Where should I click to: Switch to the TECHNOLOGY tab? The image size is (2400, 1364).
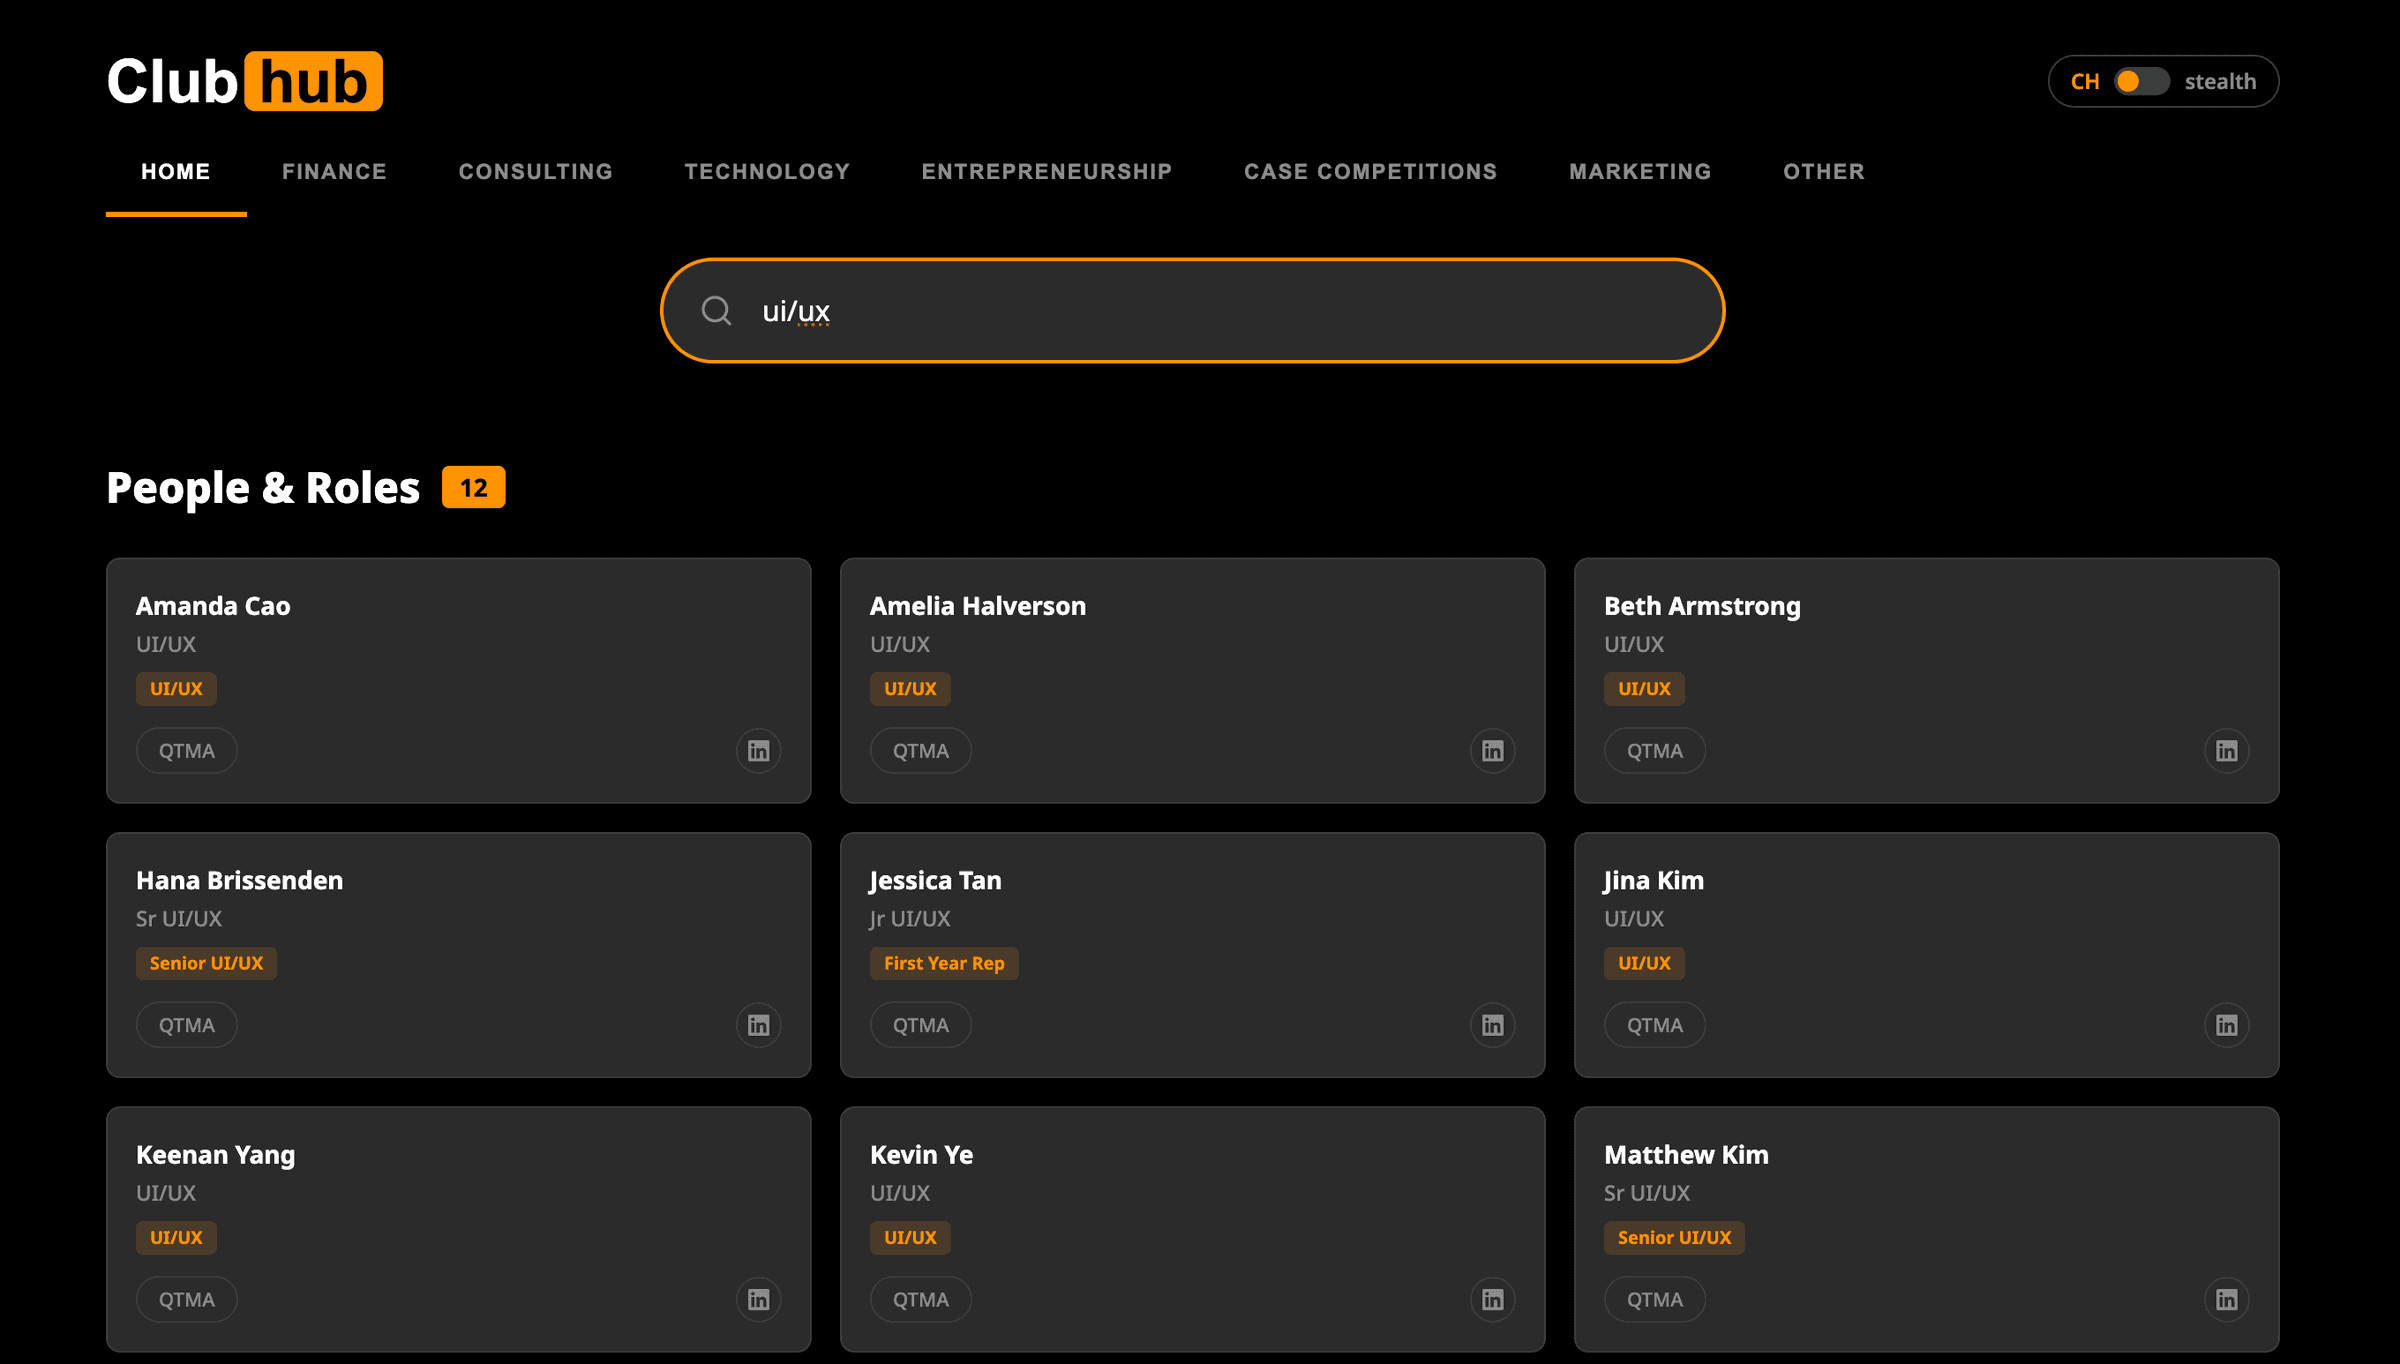click(766, 171)
